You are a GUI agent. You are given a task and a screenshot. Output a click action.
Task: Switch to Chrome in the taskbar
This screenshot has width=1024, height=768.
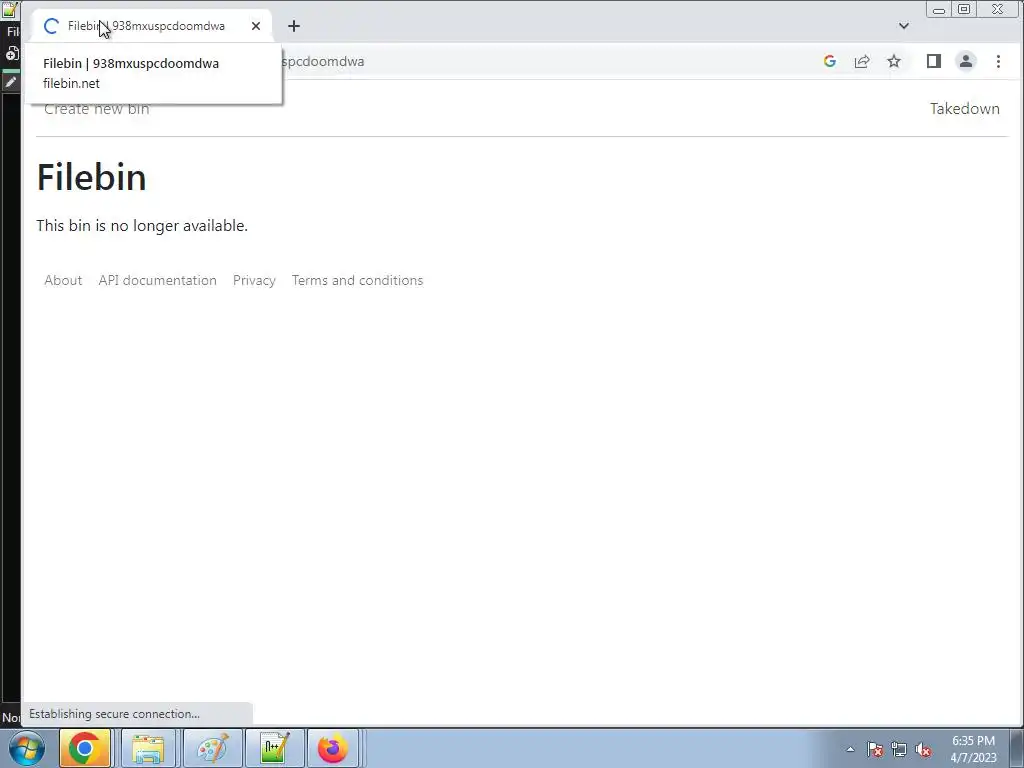85,748
